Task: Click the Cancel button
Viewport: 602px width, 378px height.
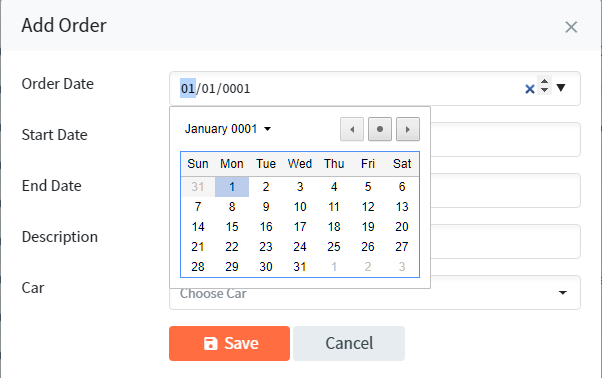Action: [x=349, y=343]
